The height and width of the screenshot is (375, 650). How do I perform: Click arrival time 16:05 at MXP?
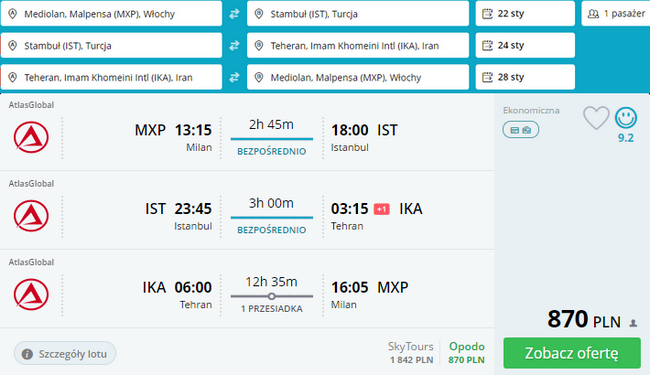coord(349,288)
